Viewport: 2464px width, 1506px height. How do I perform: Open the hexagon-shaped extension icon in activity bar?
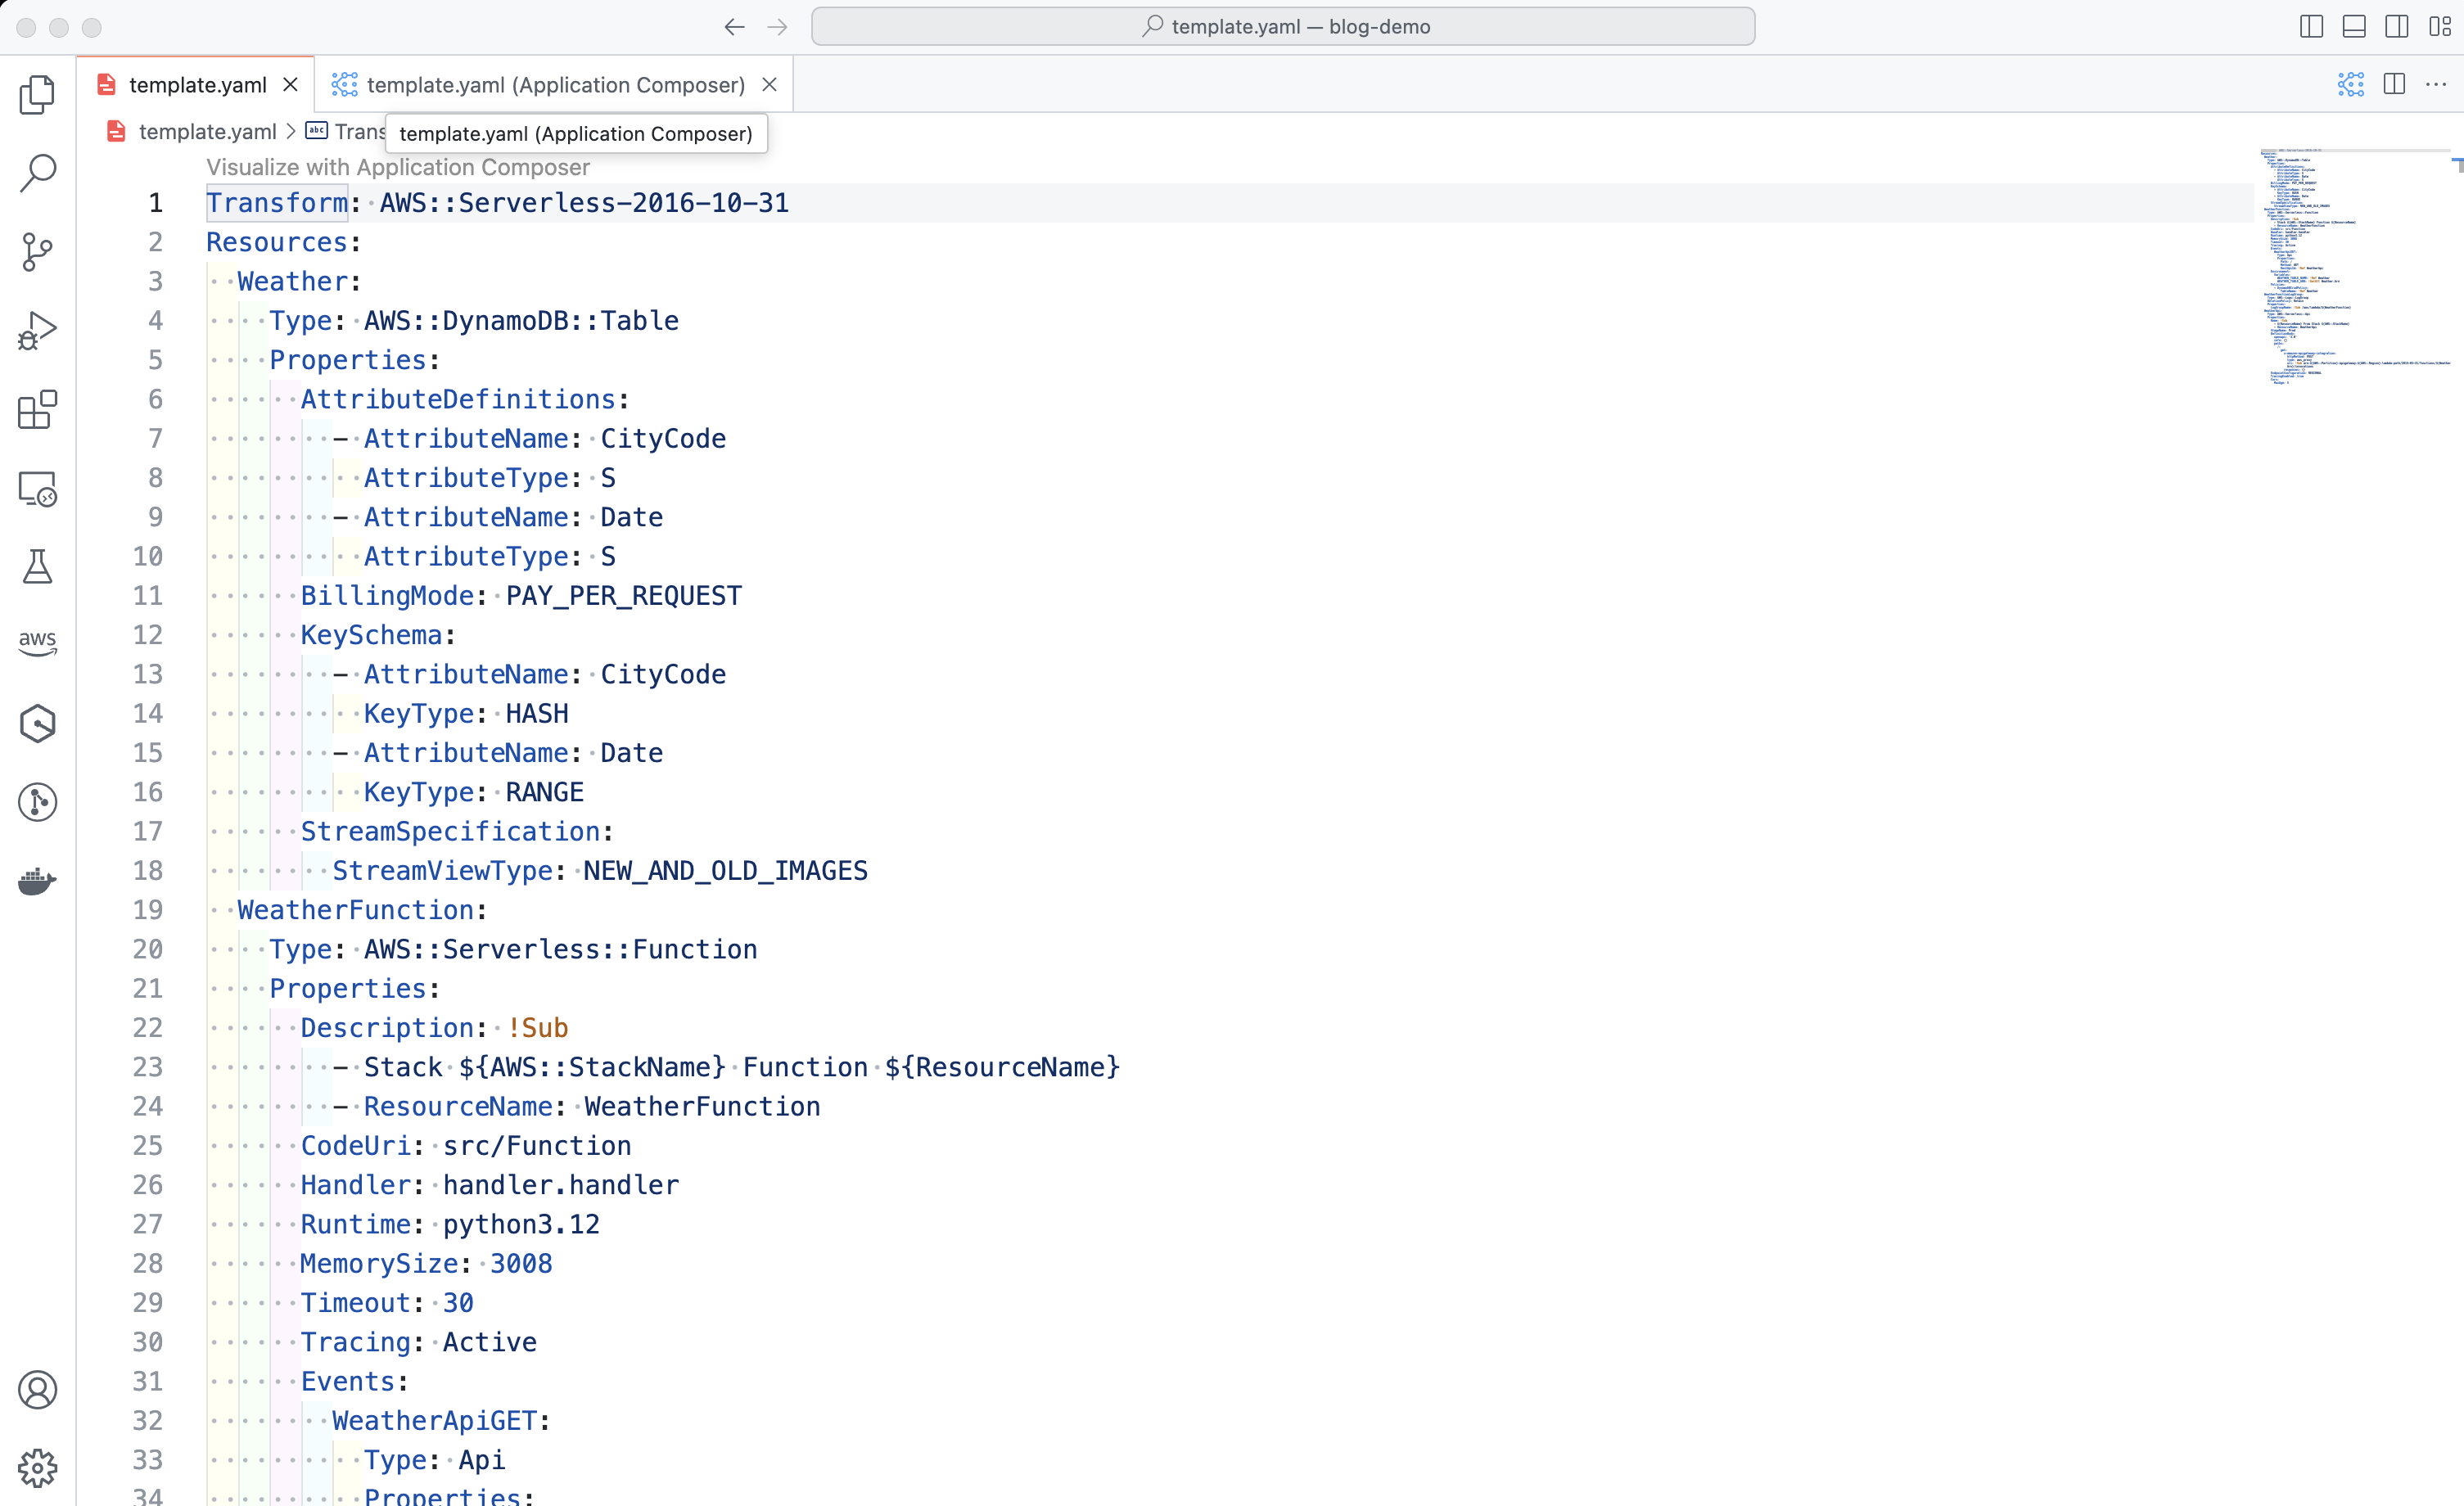[x=37, y=723]
